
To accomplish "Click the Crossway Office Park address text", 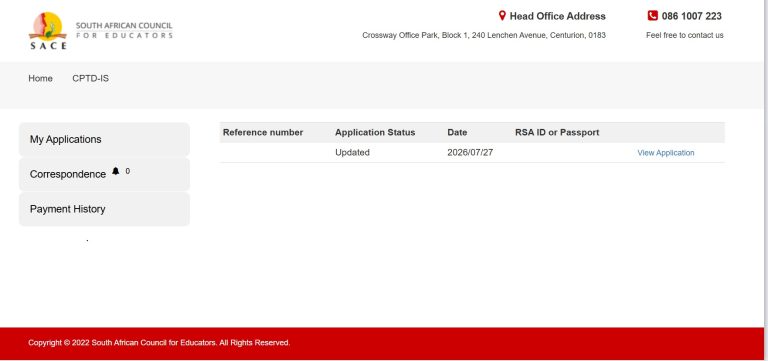I will [x=484, y=35].
